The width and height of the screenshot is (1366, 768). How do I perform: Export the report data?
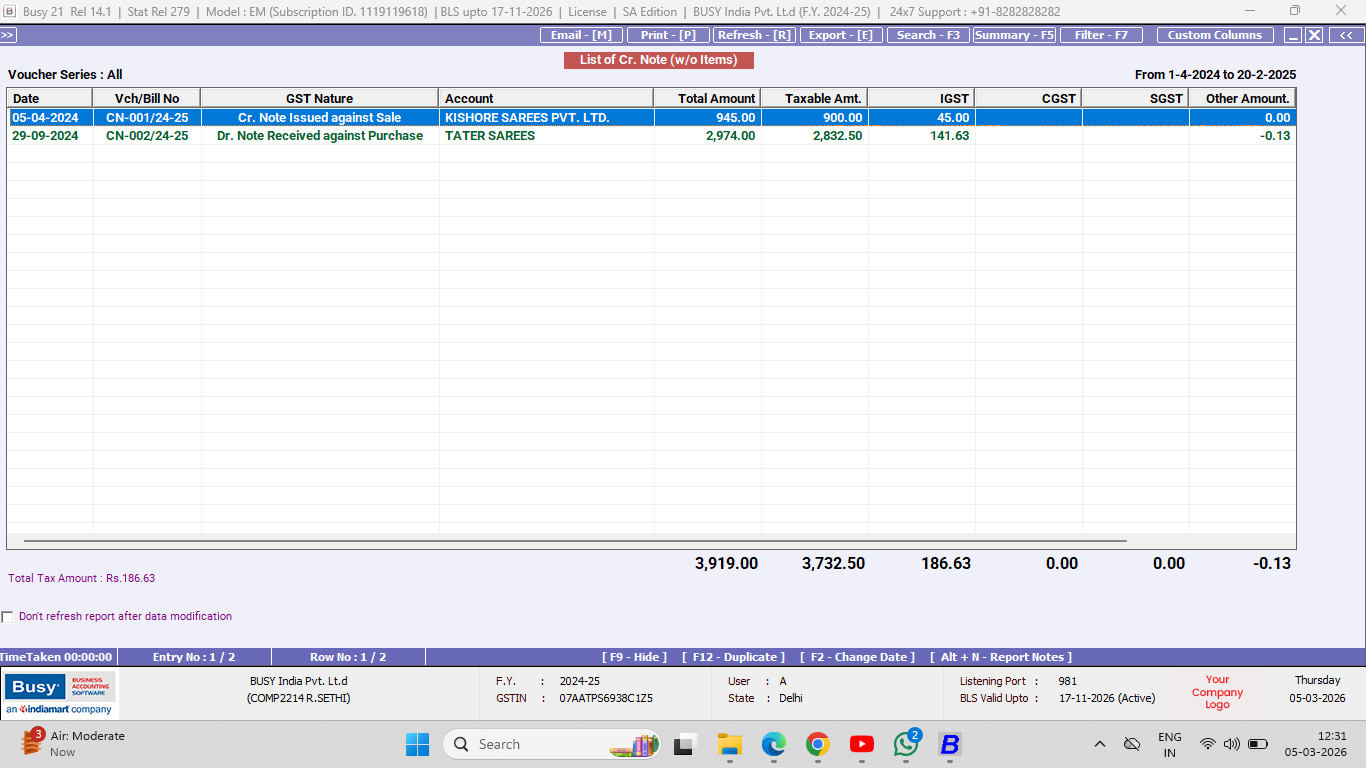[841, 34]
